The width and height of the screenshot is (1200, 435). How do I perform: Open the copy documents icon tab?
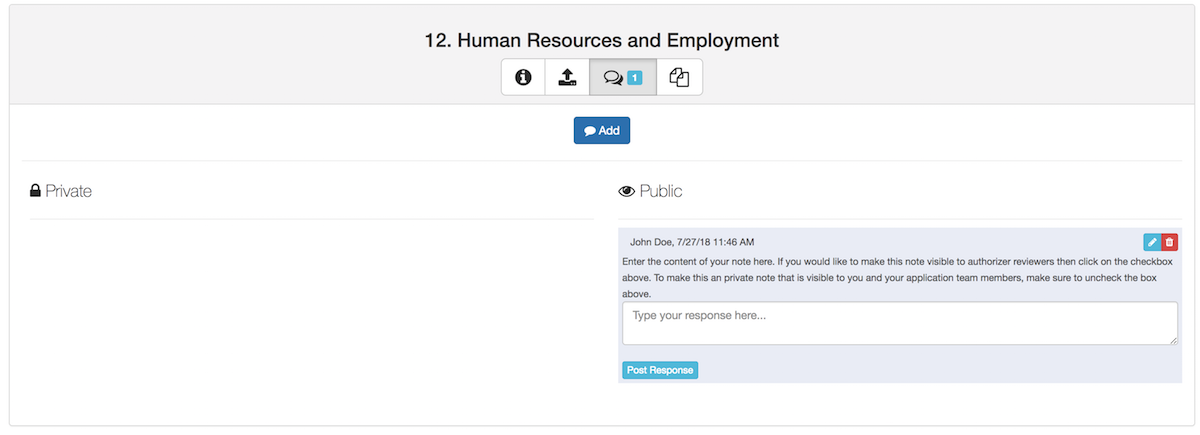click(680, 77)
